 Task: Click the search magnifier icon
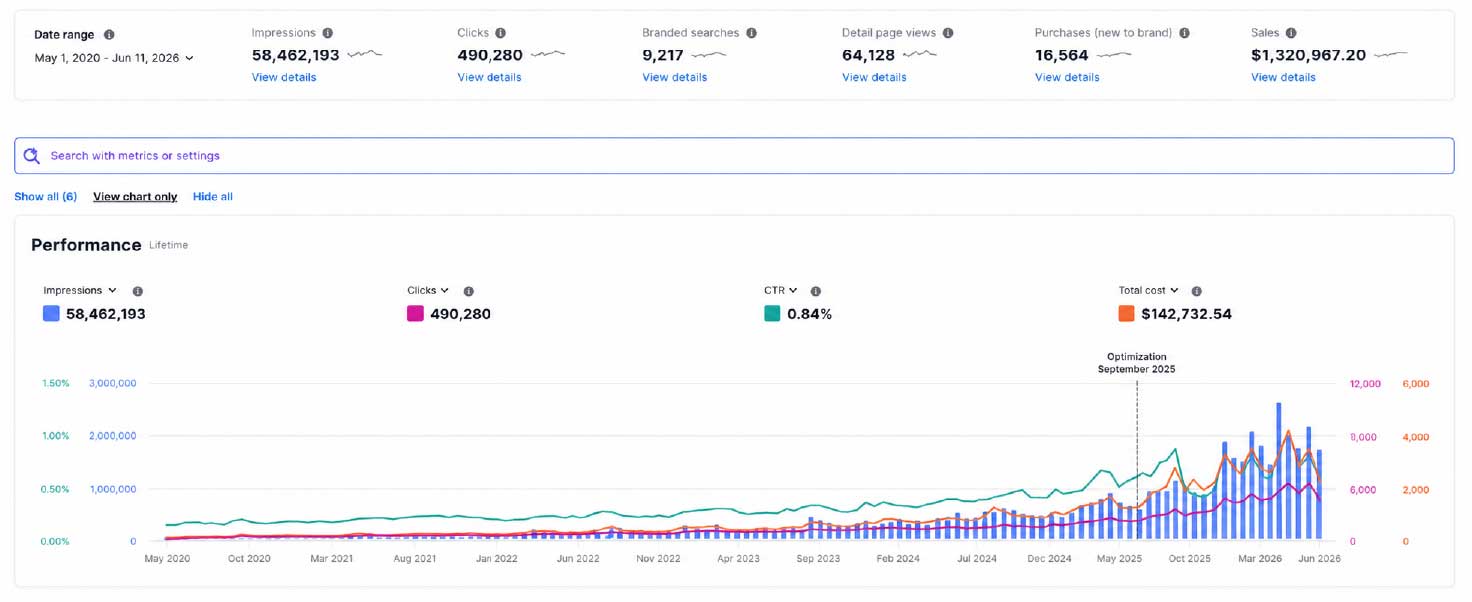32,156
